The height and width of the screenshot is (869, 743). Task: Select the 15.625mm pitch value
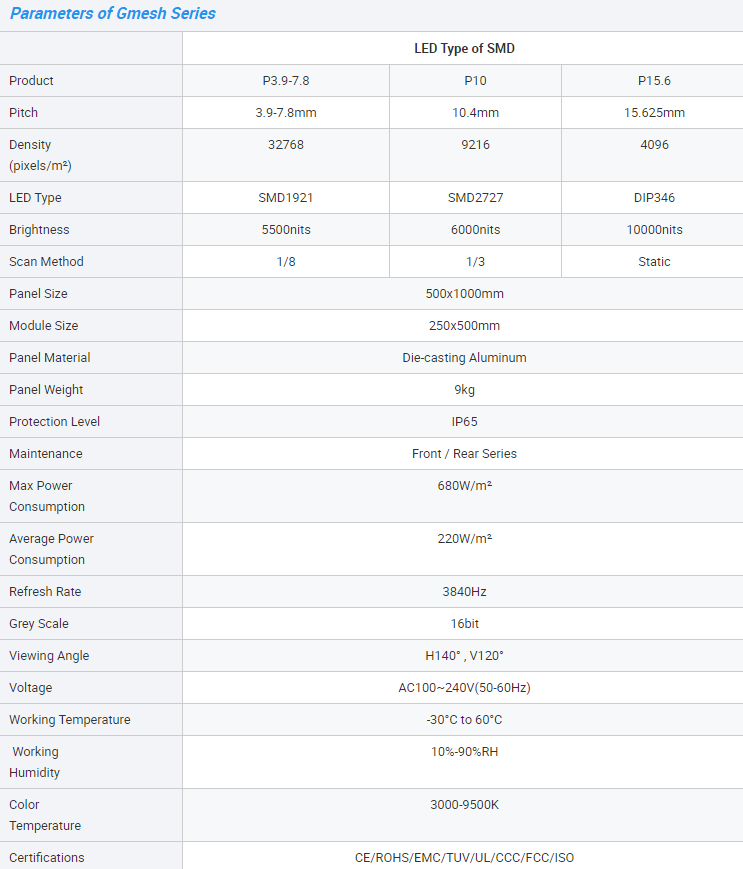654,113
